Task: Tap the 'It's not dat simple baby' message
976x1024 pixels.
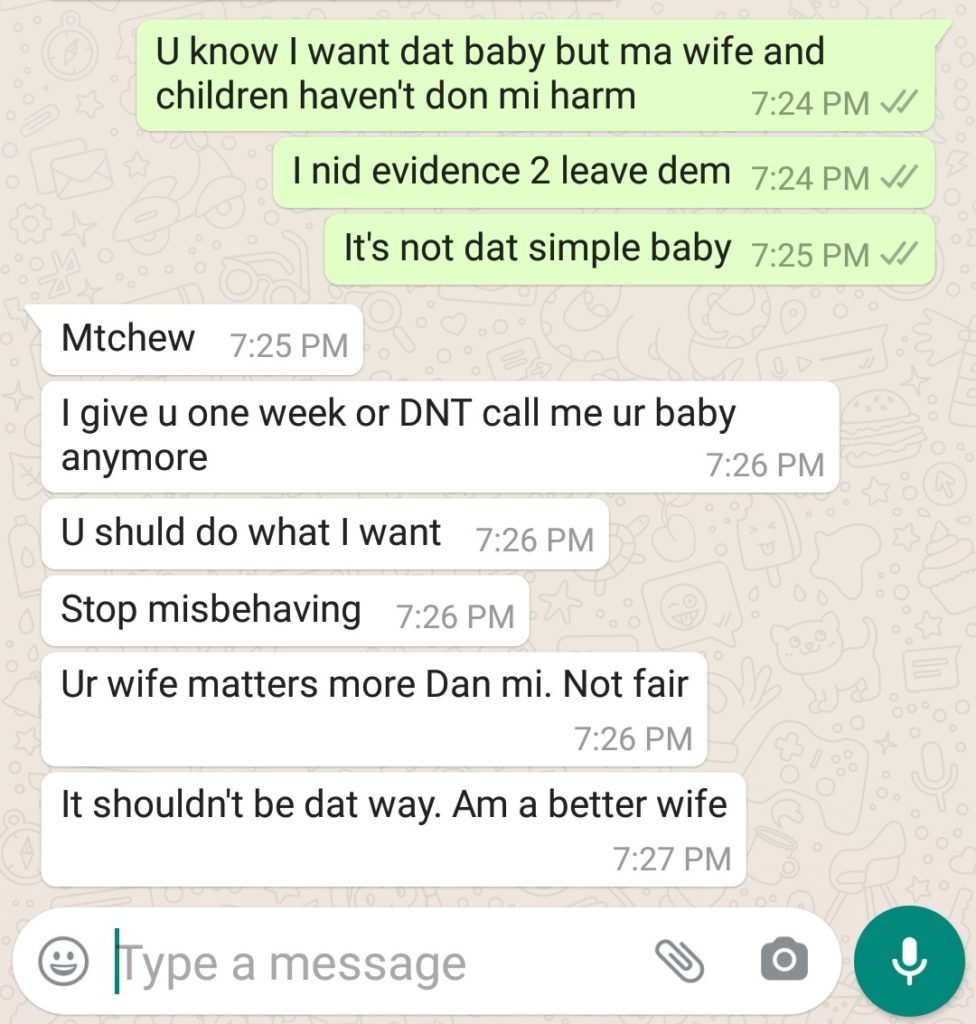Action: pyautogui.click(x=629, y=249)
